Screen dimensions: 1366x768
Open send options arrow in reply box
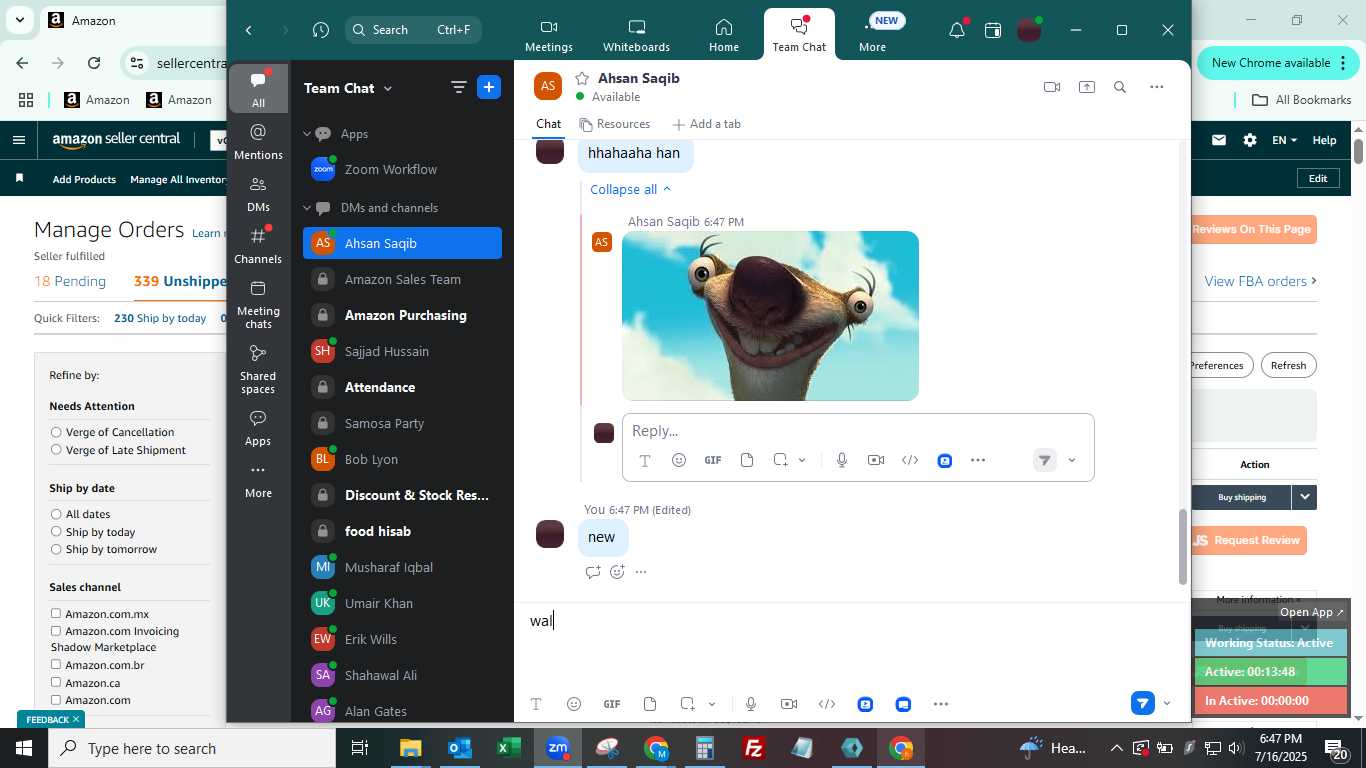tap(1072, 460)
